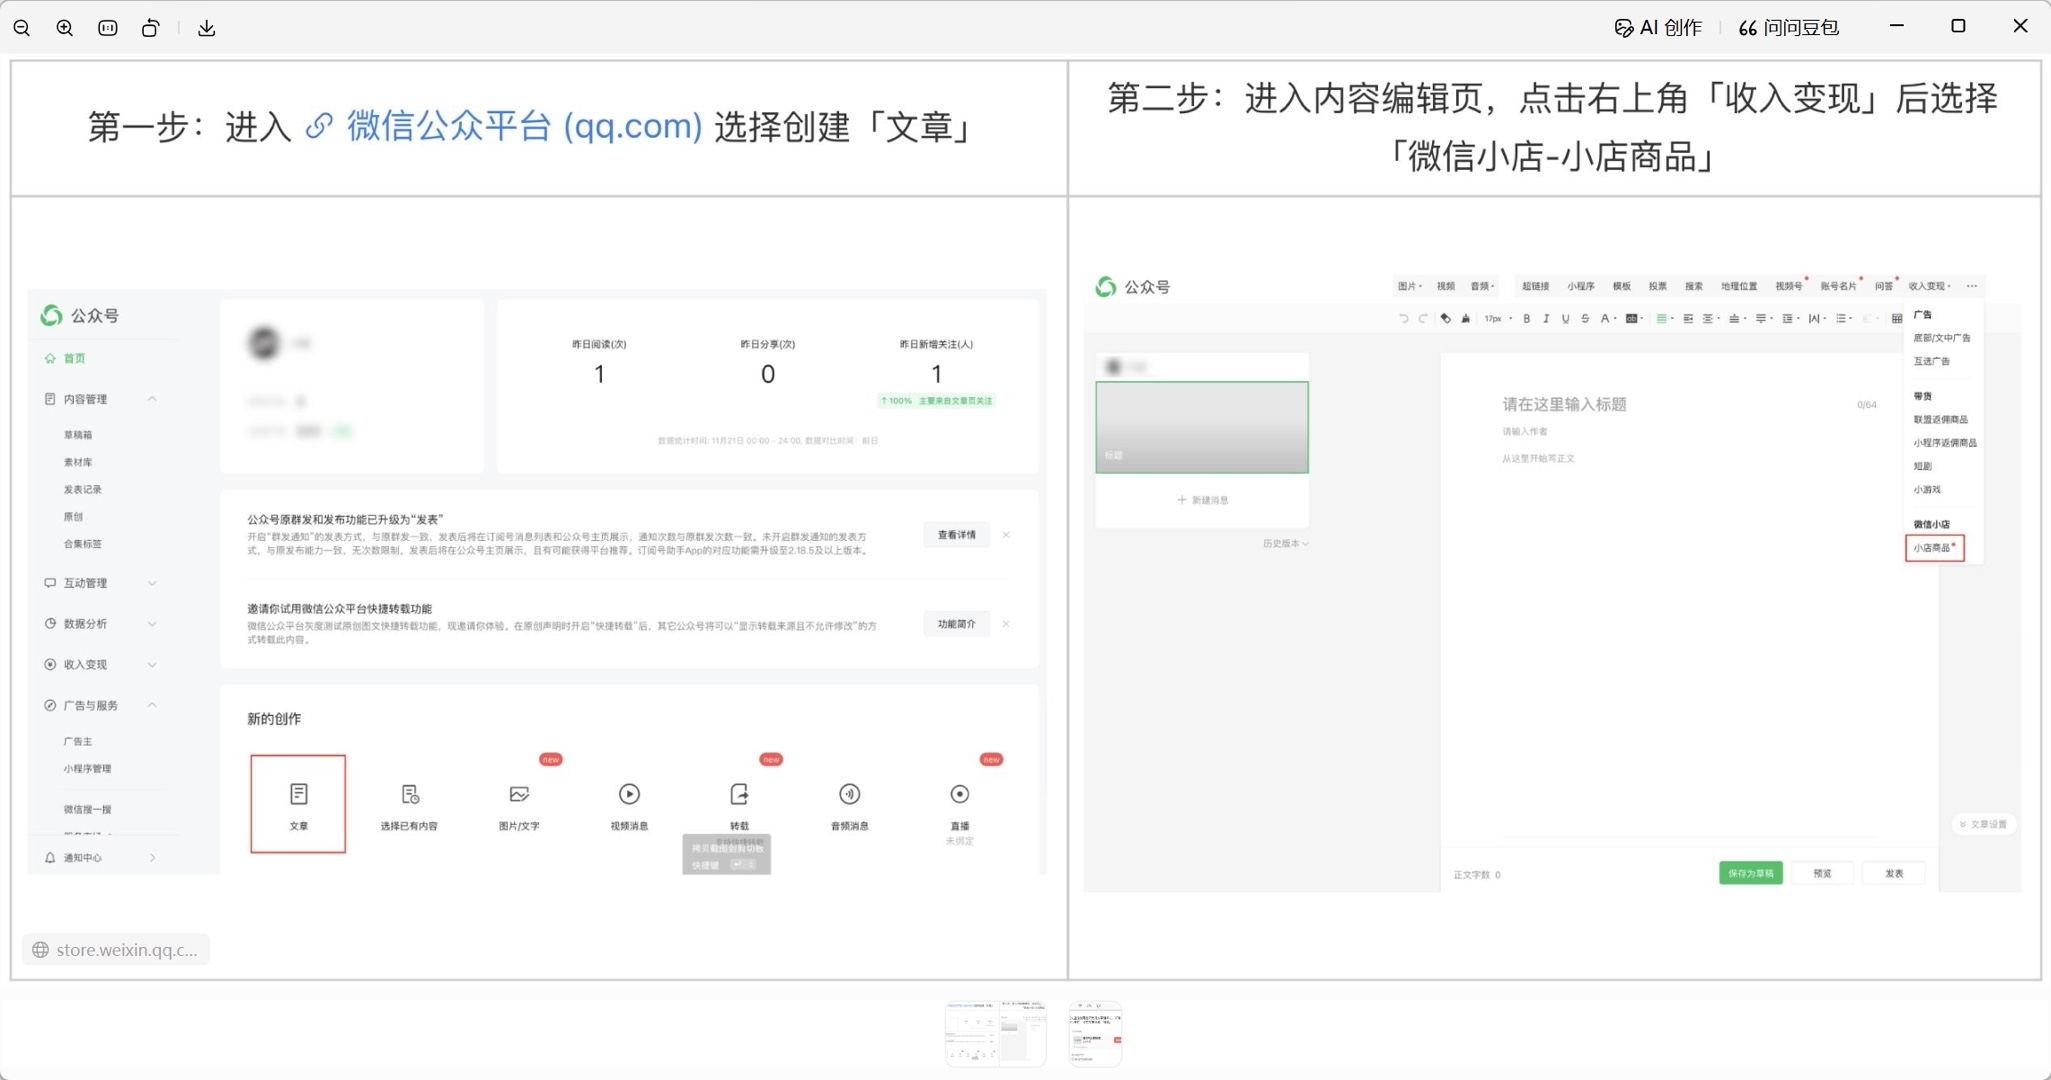
Task: Open 发表记录 under 内容管理
Action: tap(83, 490)
